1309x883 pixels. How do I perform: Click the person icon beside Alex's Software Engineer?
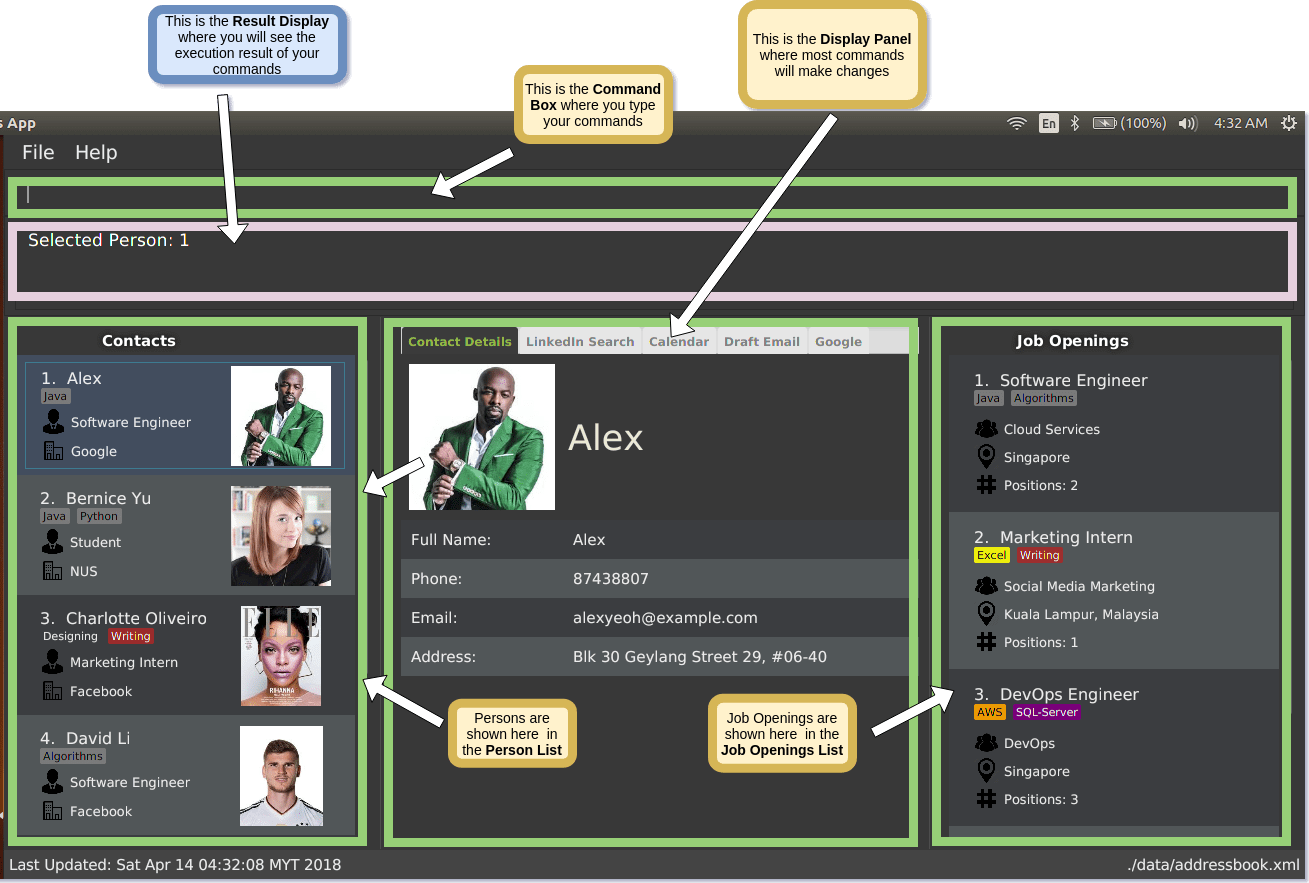tap(53, 422)
